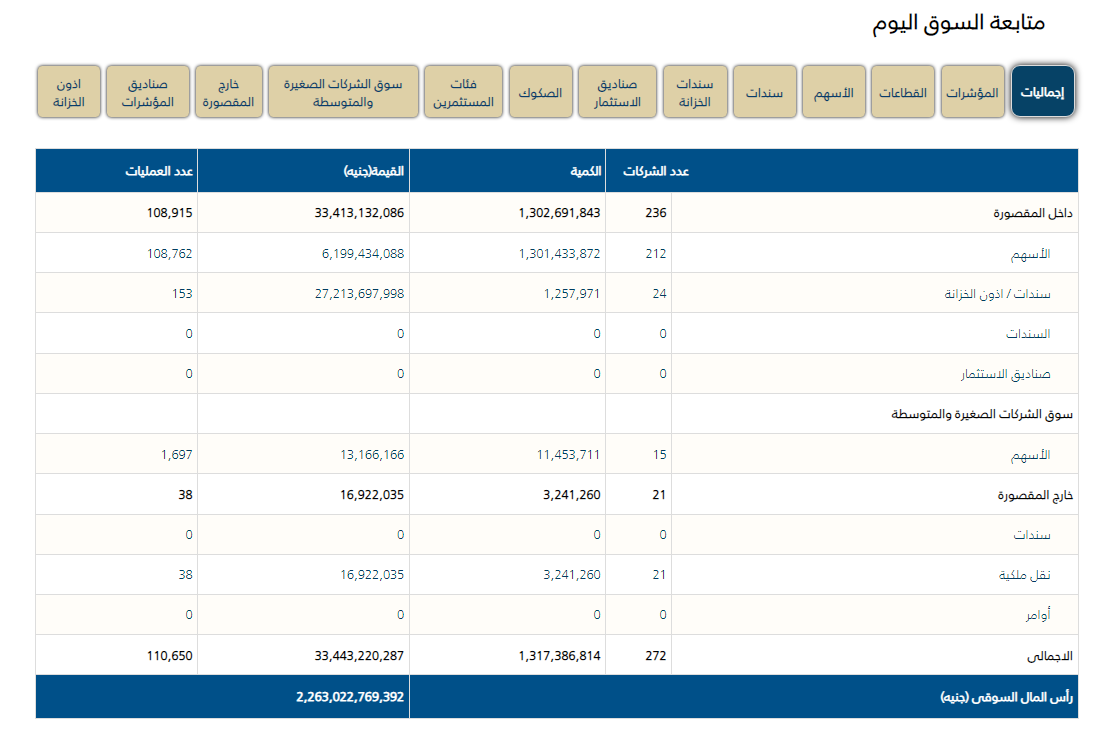Viewport: 1101px width, 737px height.
Task: Open the خارج المقصورة (OTC) tab
Action: (x=229, y=91)
